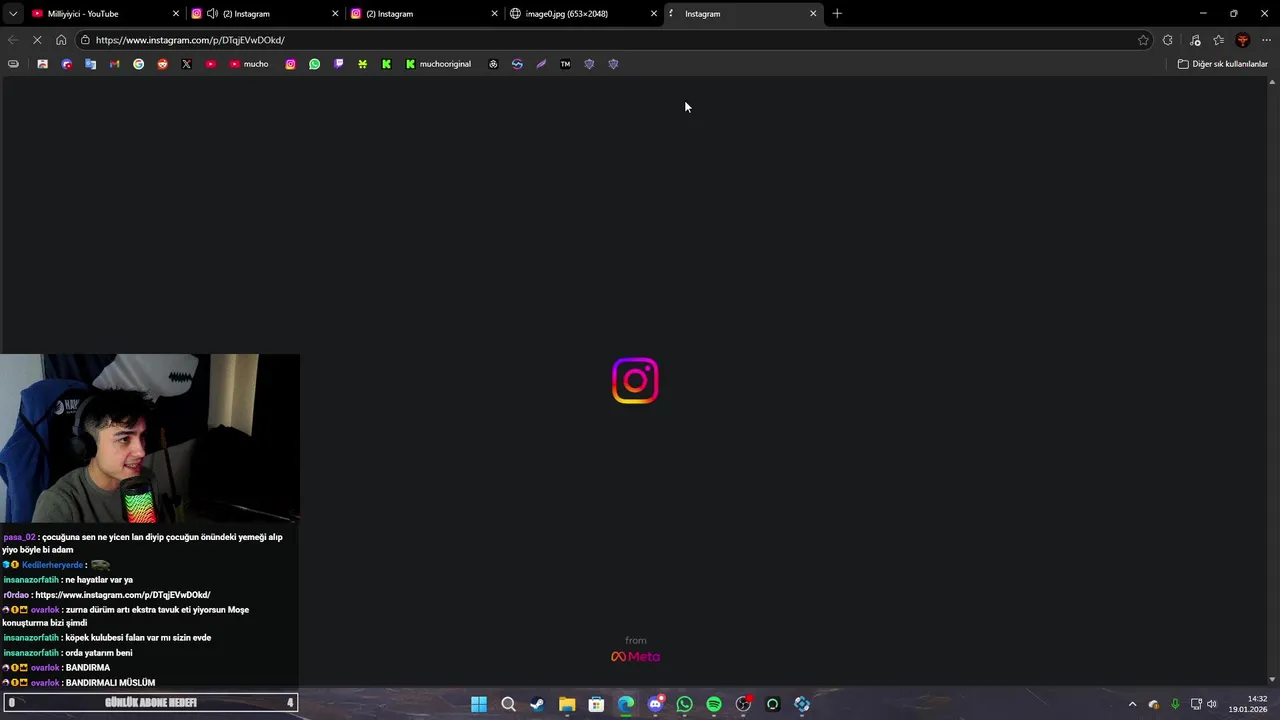Screen dimensions: 1280x720
Task: Open a new browser tab with plus button
Action: pos(837,14)
